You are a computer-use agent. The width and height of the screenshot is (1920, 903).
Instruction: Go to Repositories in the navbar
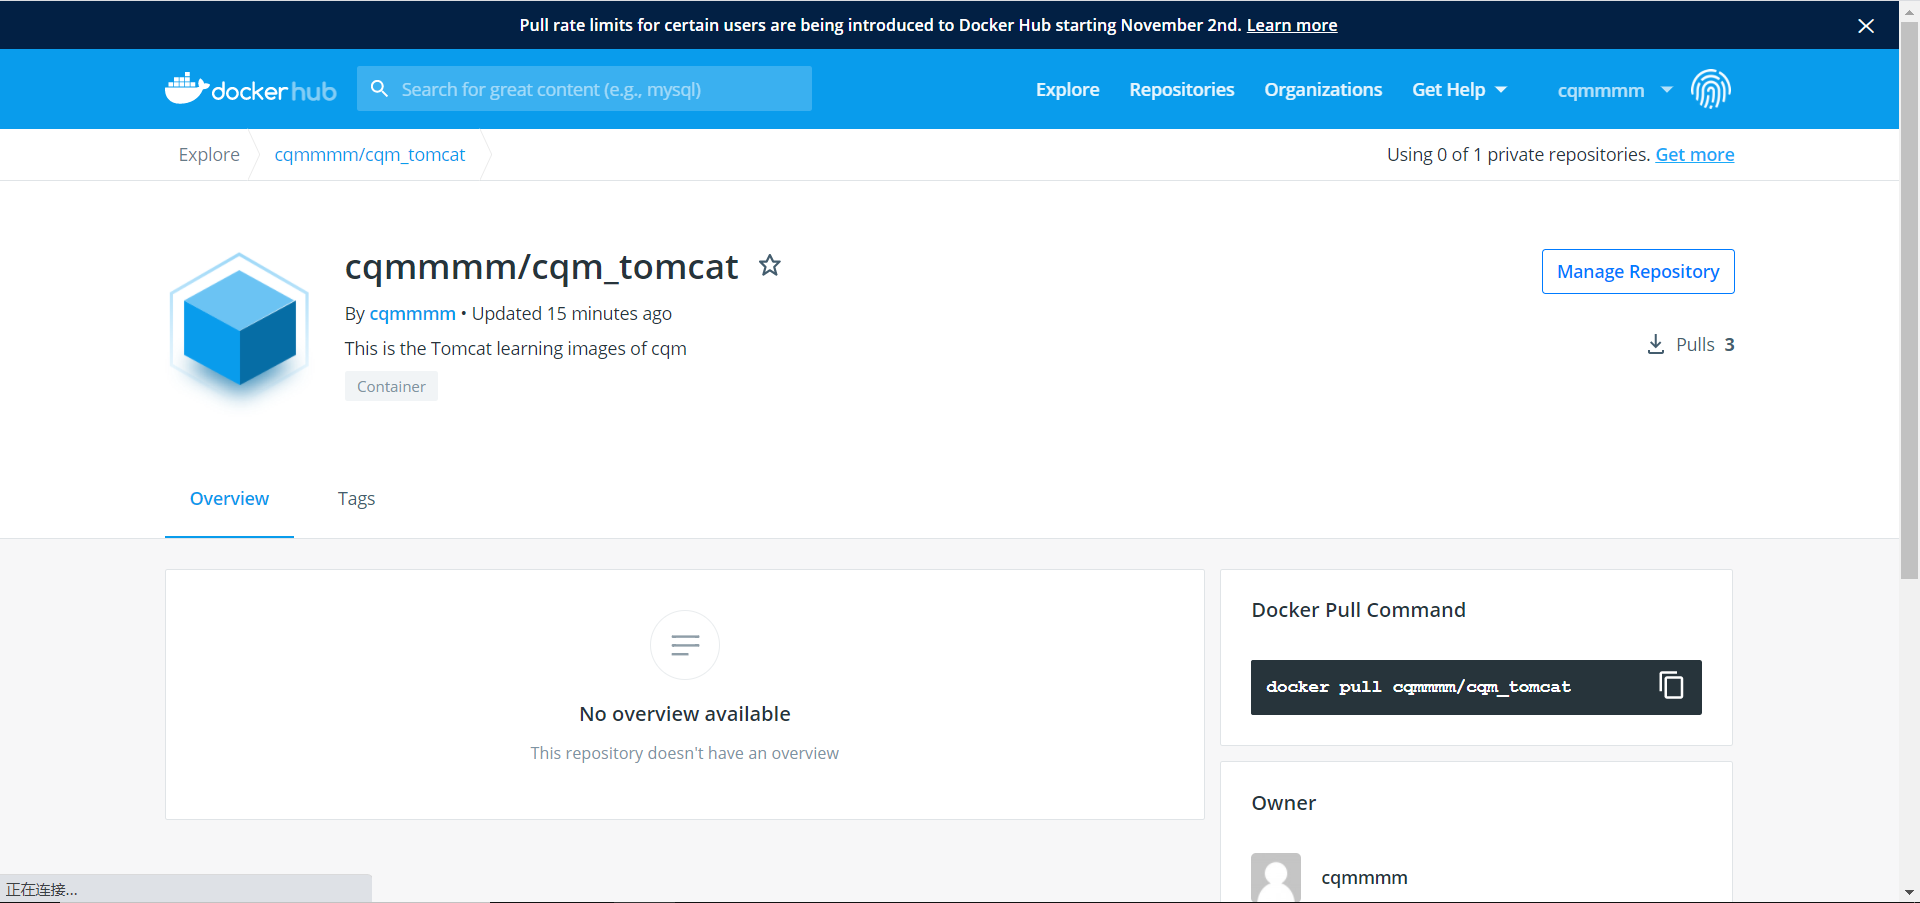1182,89
